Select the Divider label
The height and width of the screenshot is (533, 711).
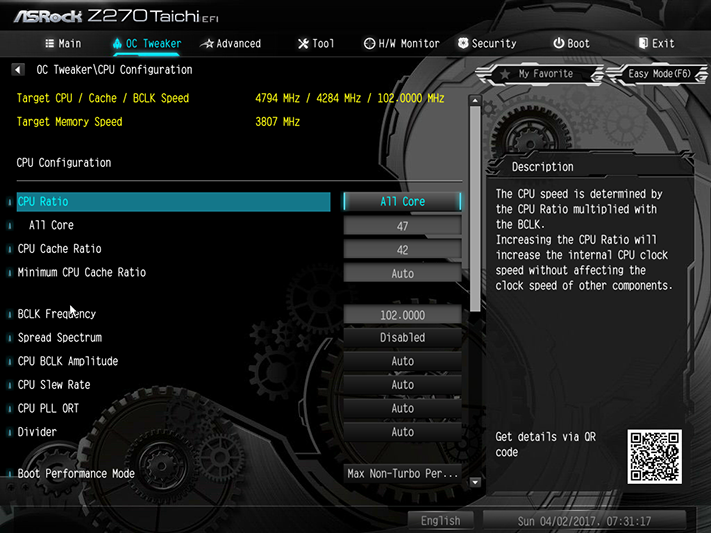pos(37,432)
